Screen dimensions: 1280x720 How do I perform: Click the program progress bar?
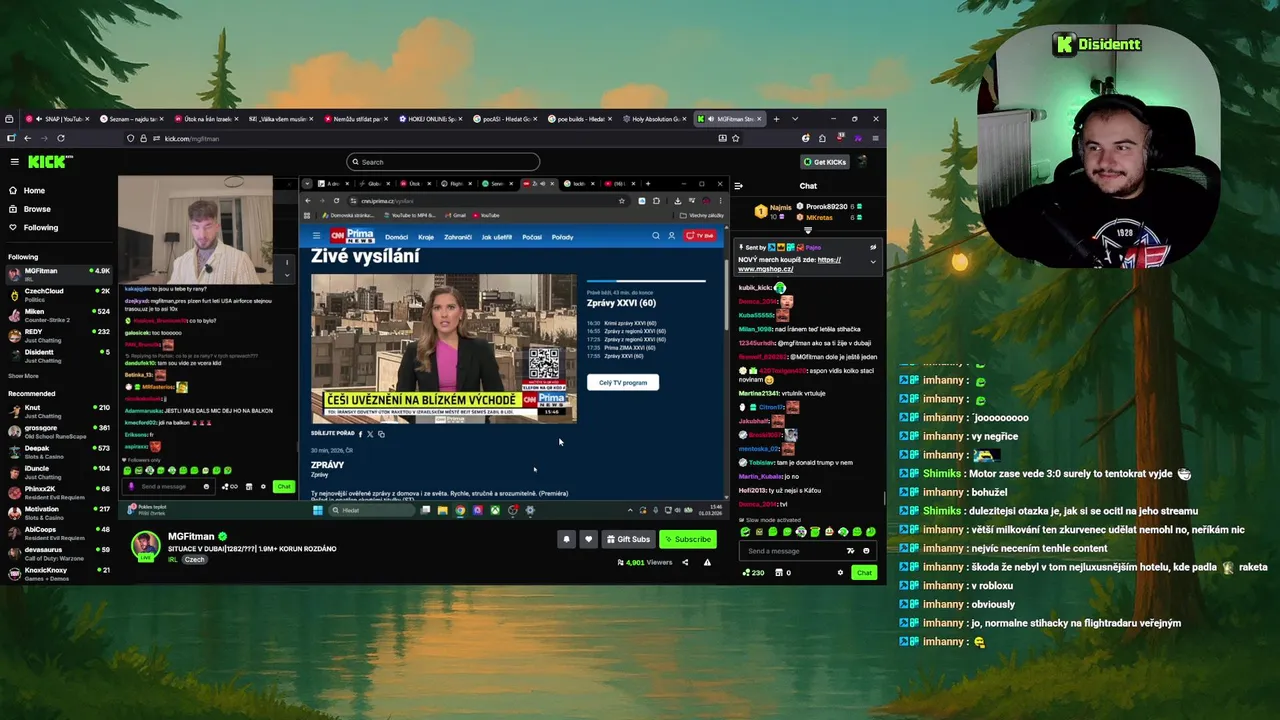646,281
